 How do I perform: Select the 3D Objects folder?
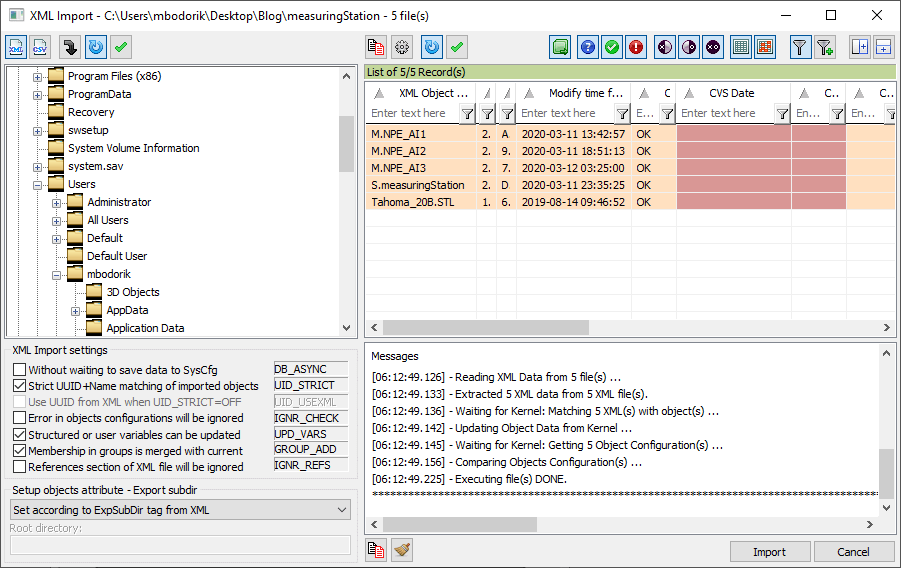[x=133, y=292]
